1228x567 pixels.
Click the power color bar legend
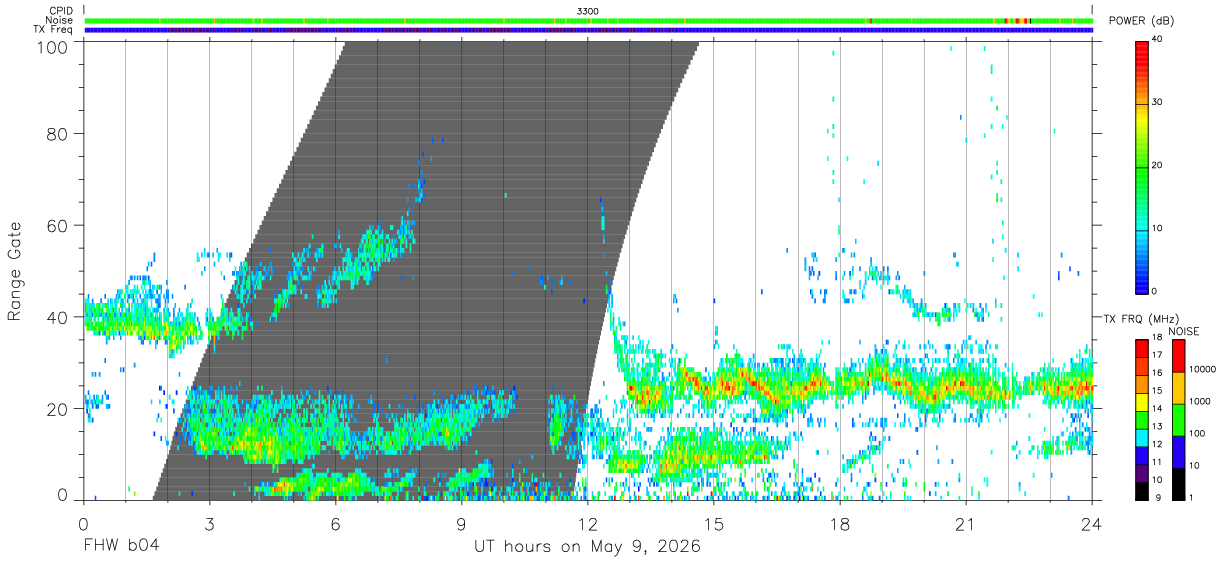[x=1142, y=166]
